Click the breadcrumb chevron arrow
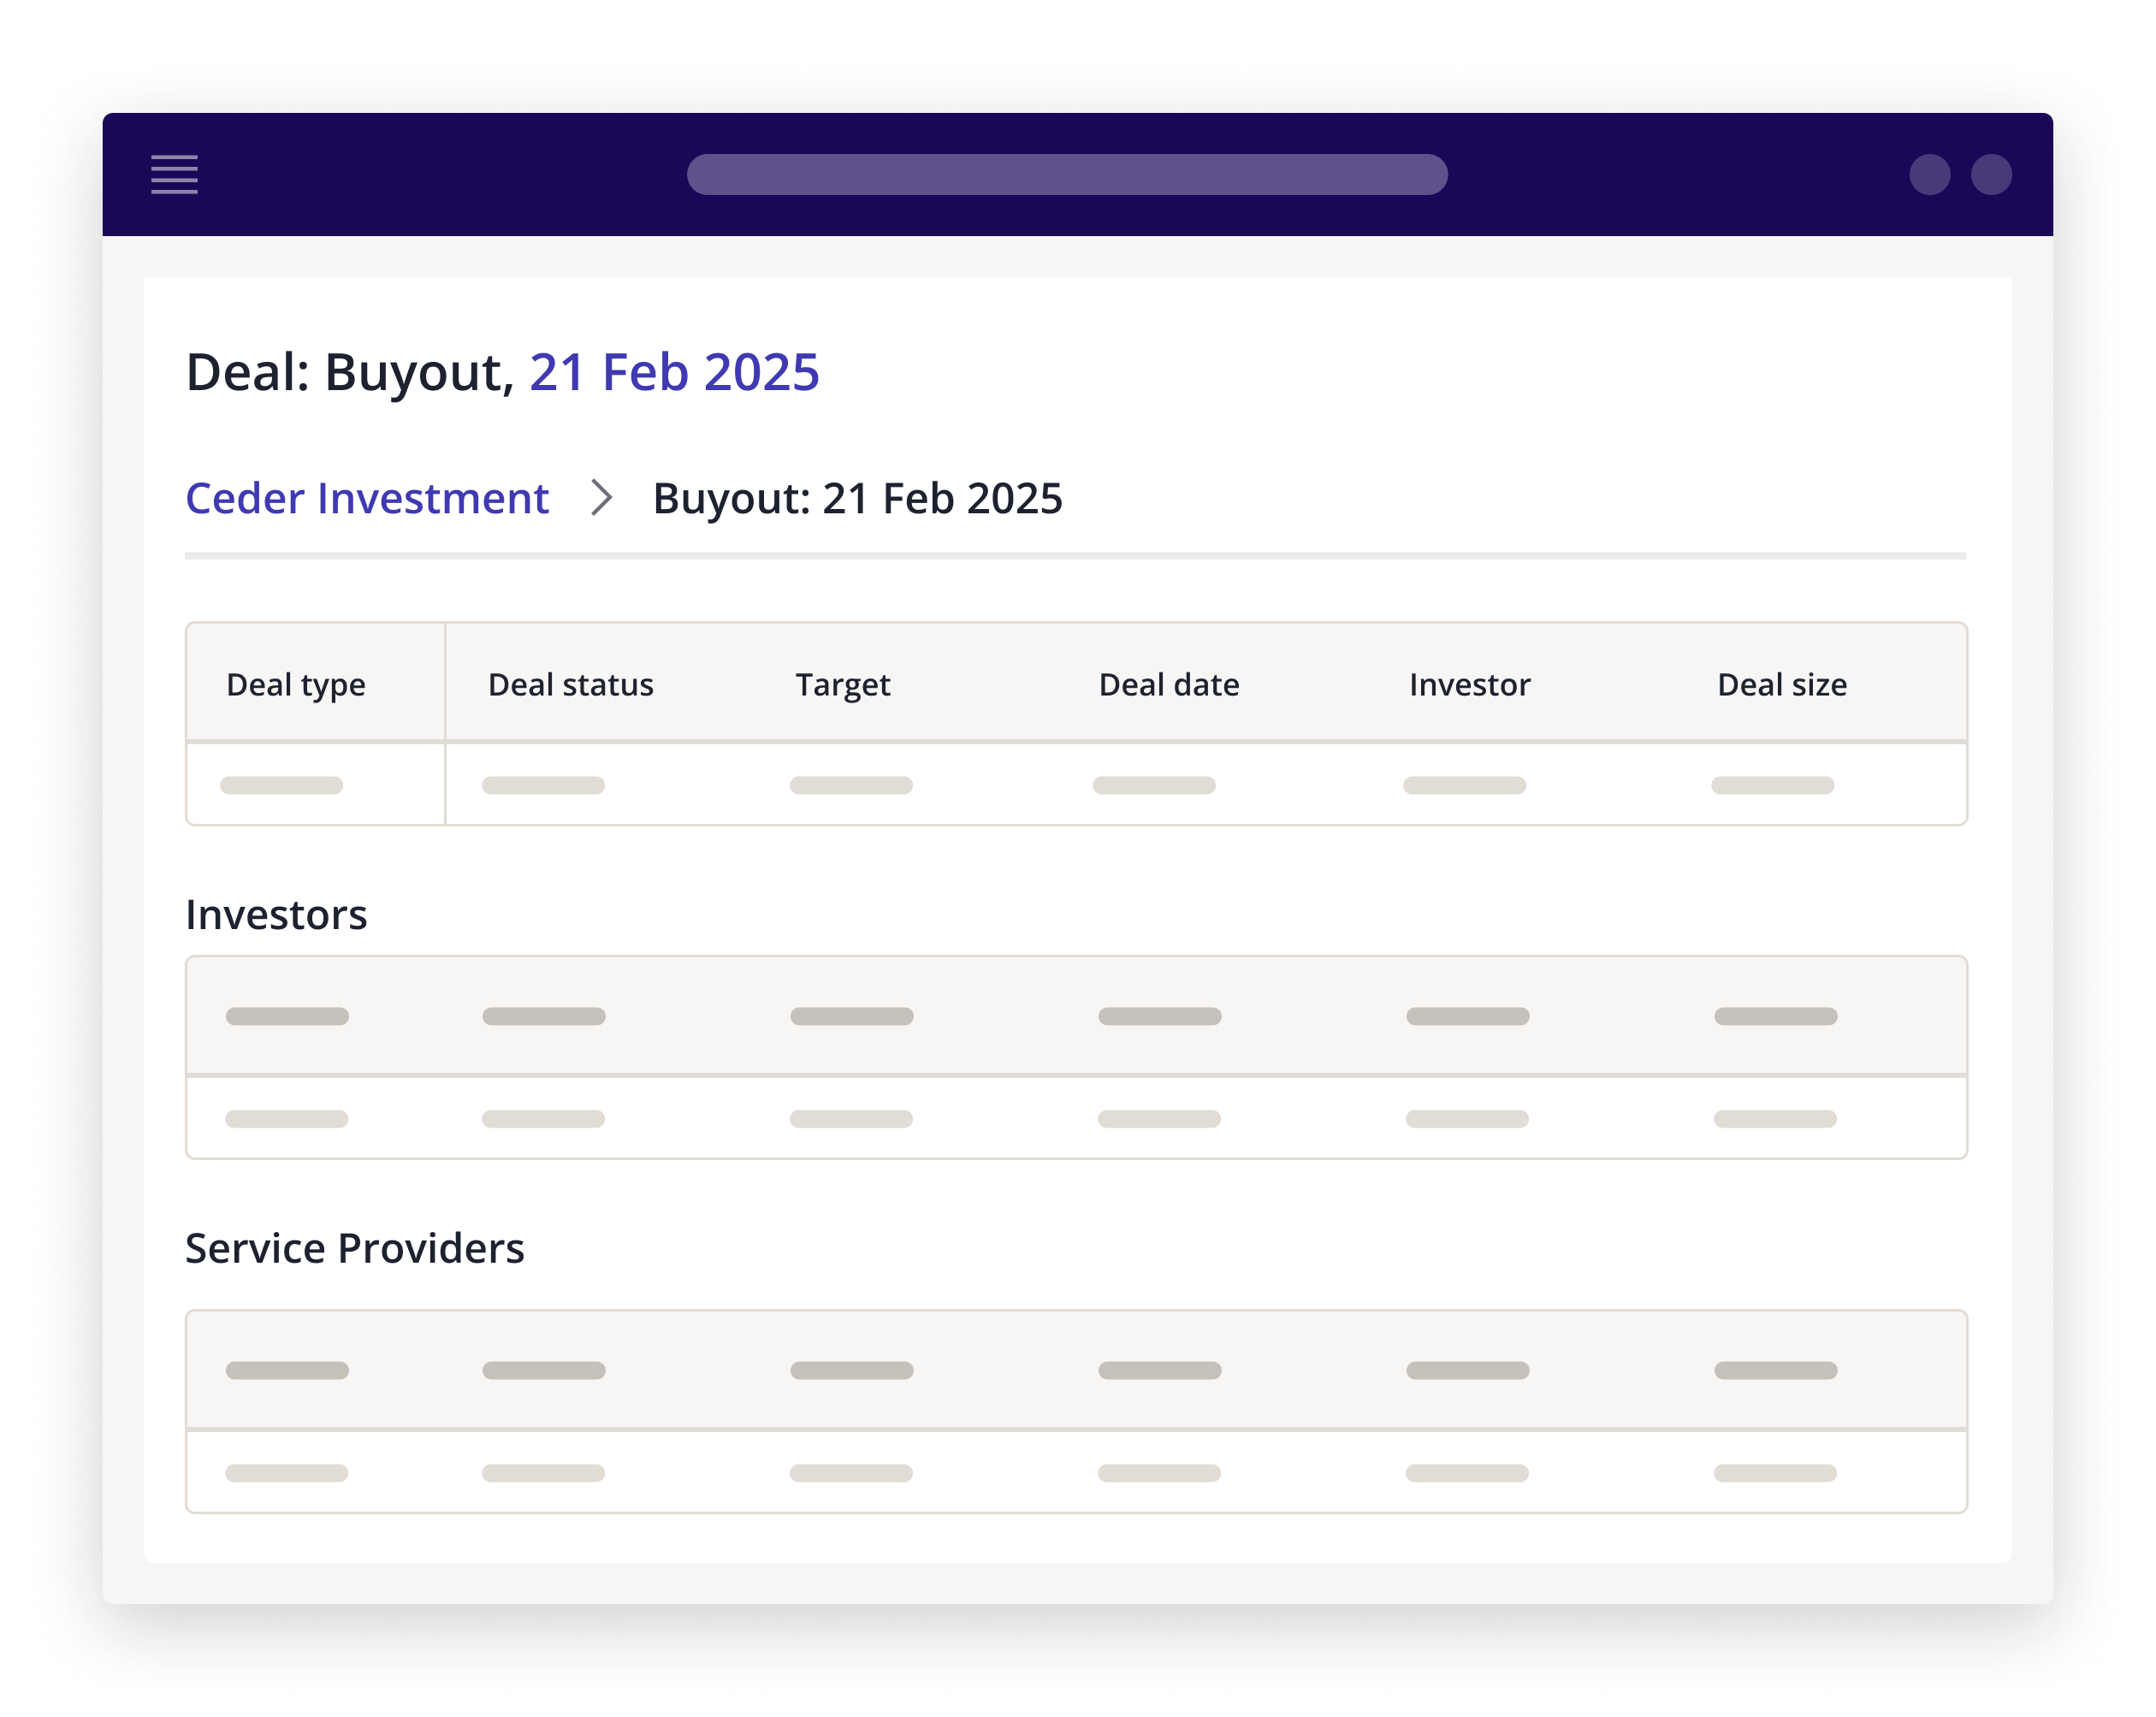The width and height of the screenshot is (2156, 1717). click(601, 498)
